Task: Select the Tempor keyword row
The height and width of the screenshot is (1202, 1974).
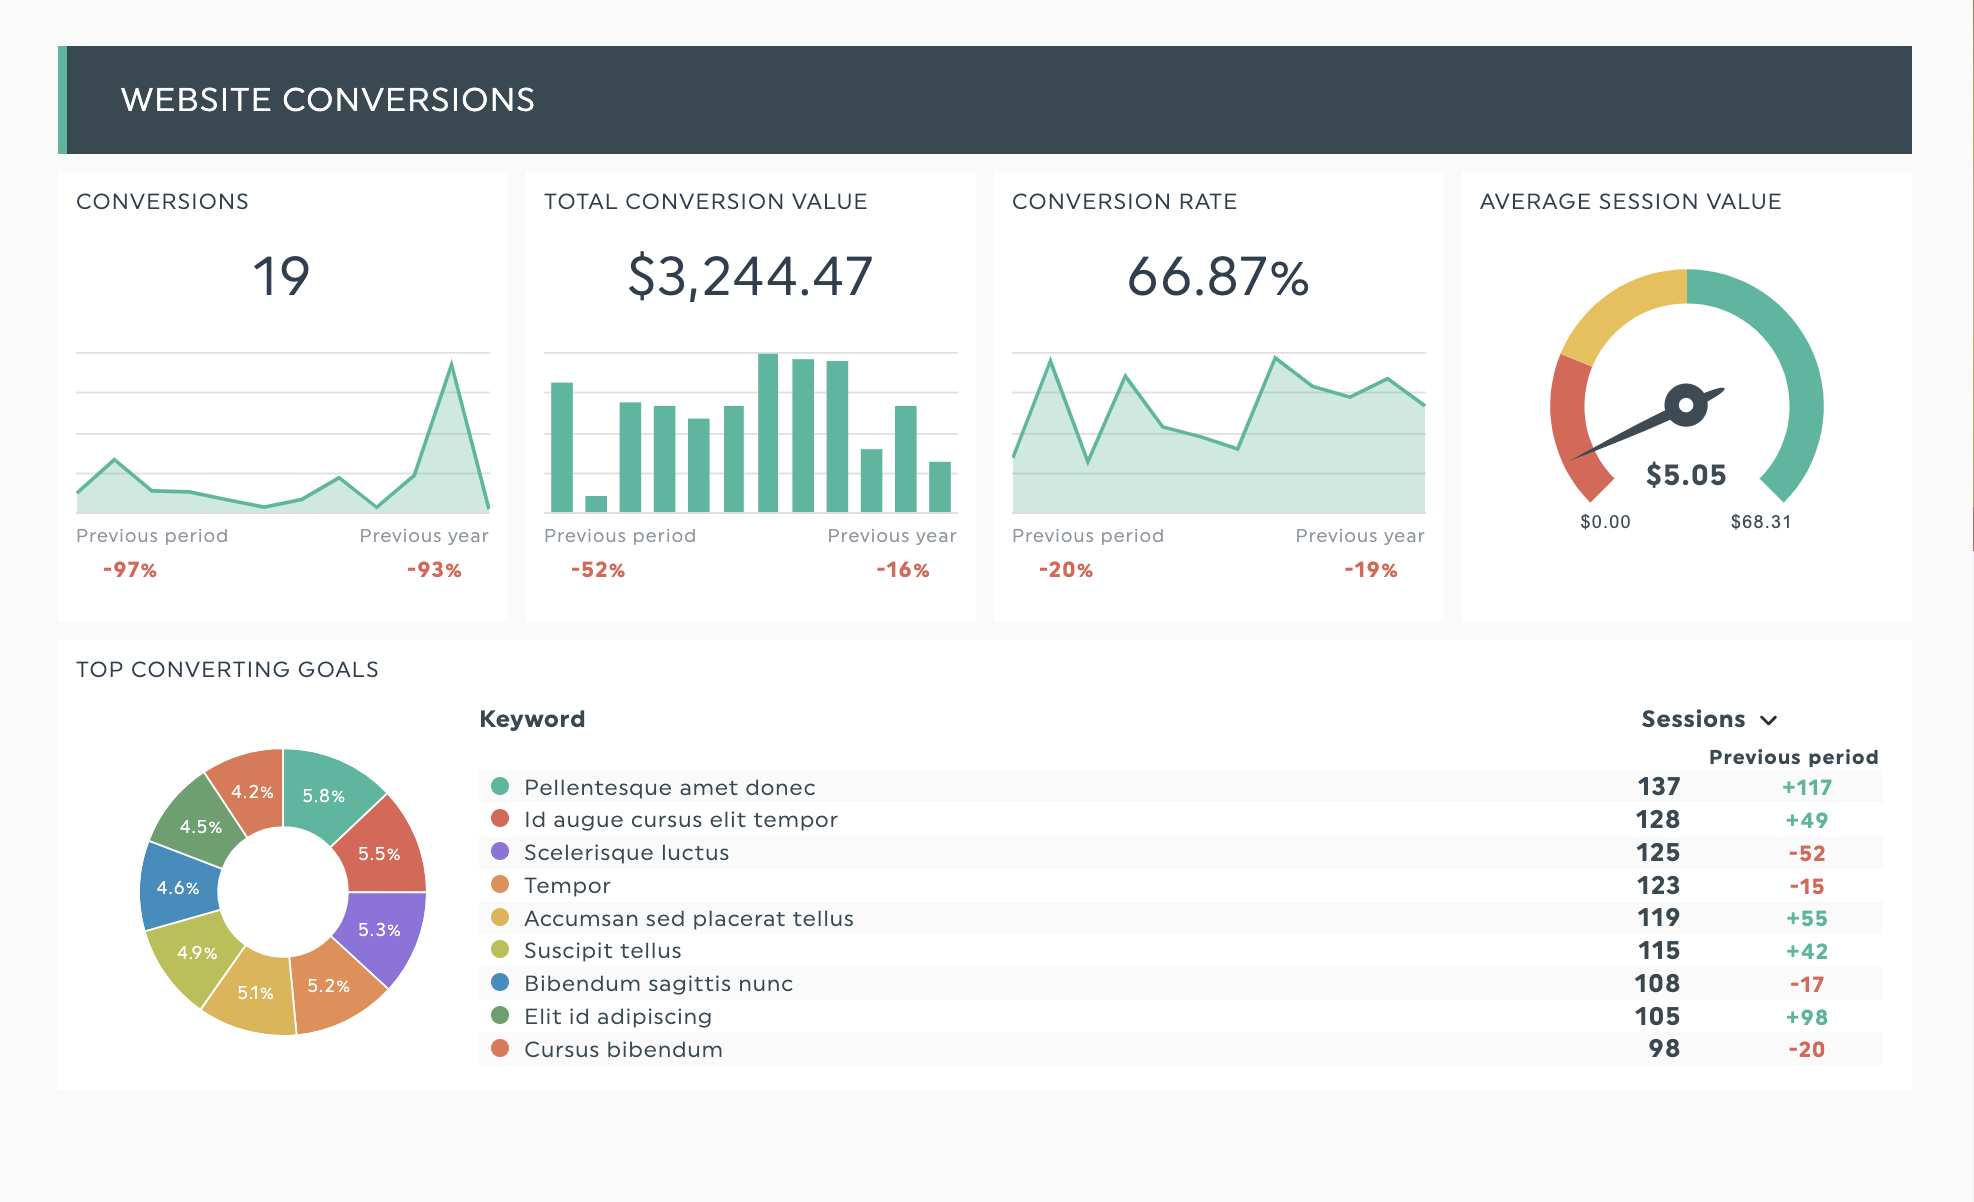Action: pyautogui.click(x=567, y=885)
